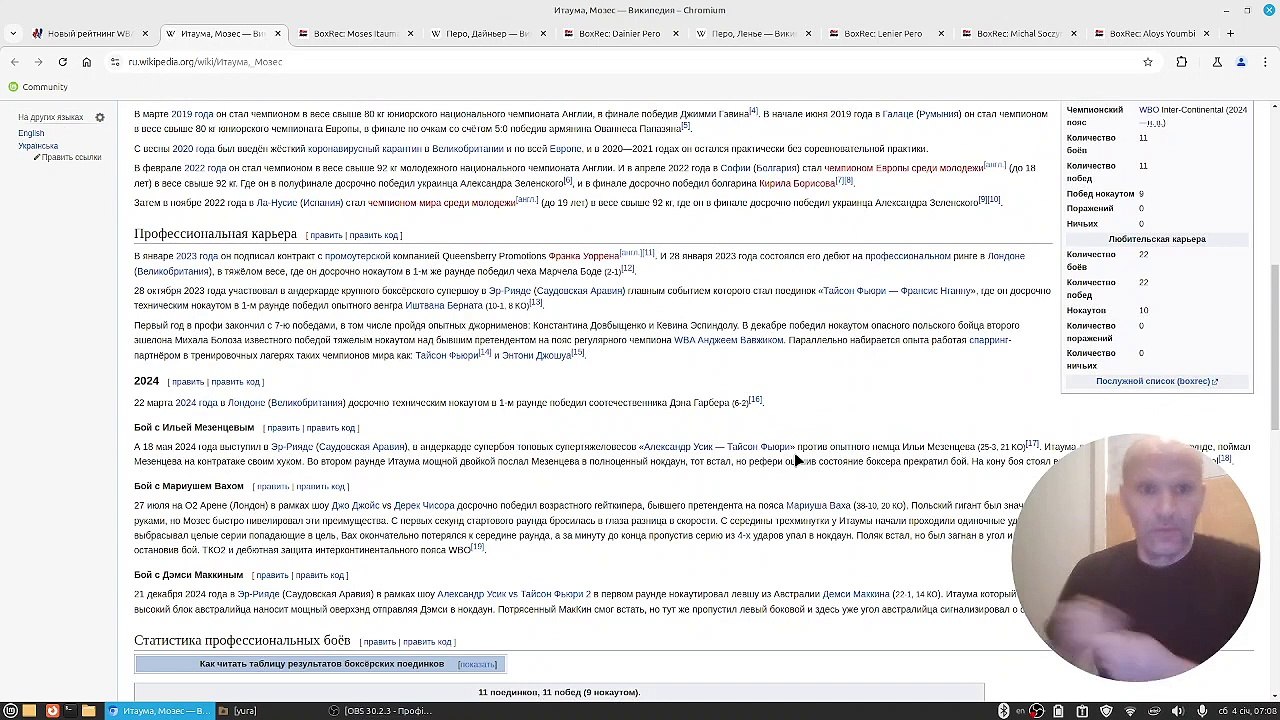Open the 'Queensberry Promotions' owner 'Фрэнка Уоррена' link

tap(583, 256)
